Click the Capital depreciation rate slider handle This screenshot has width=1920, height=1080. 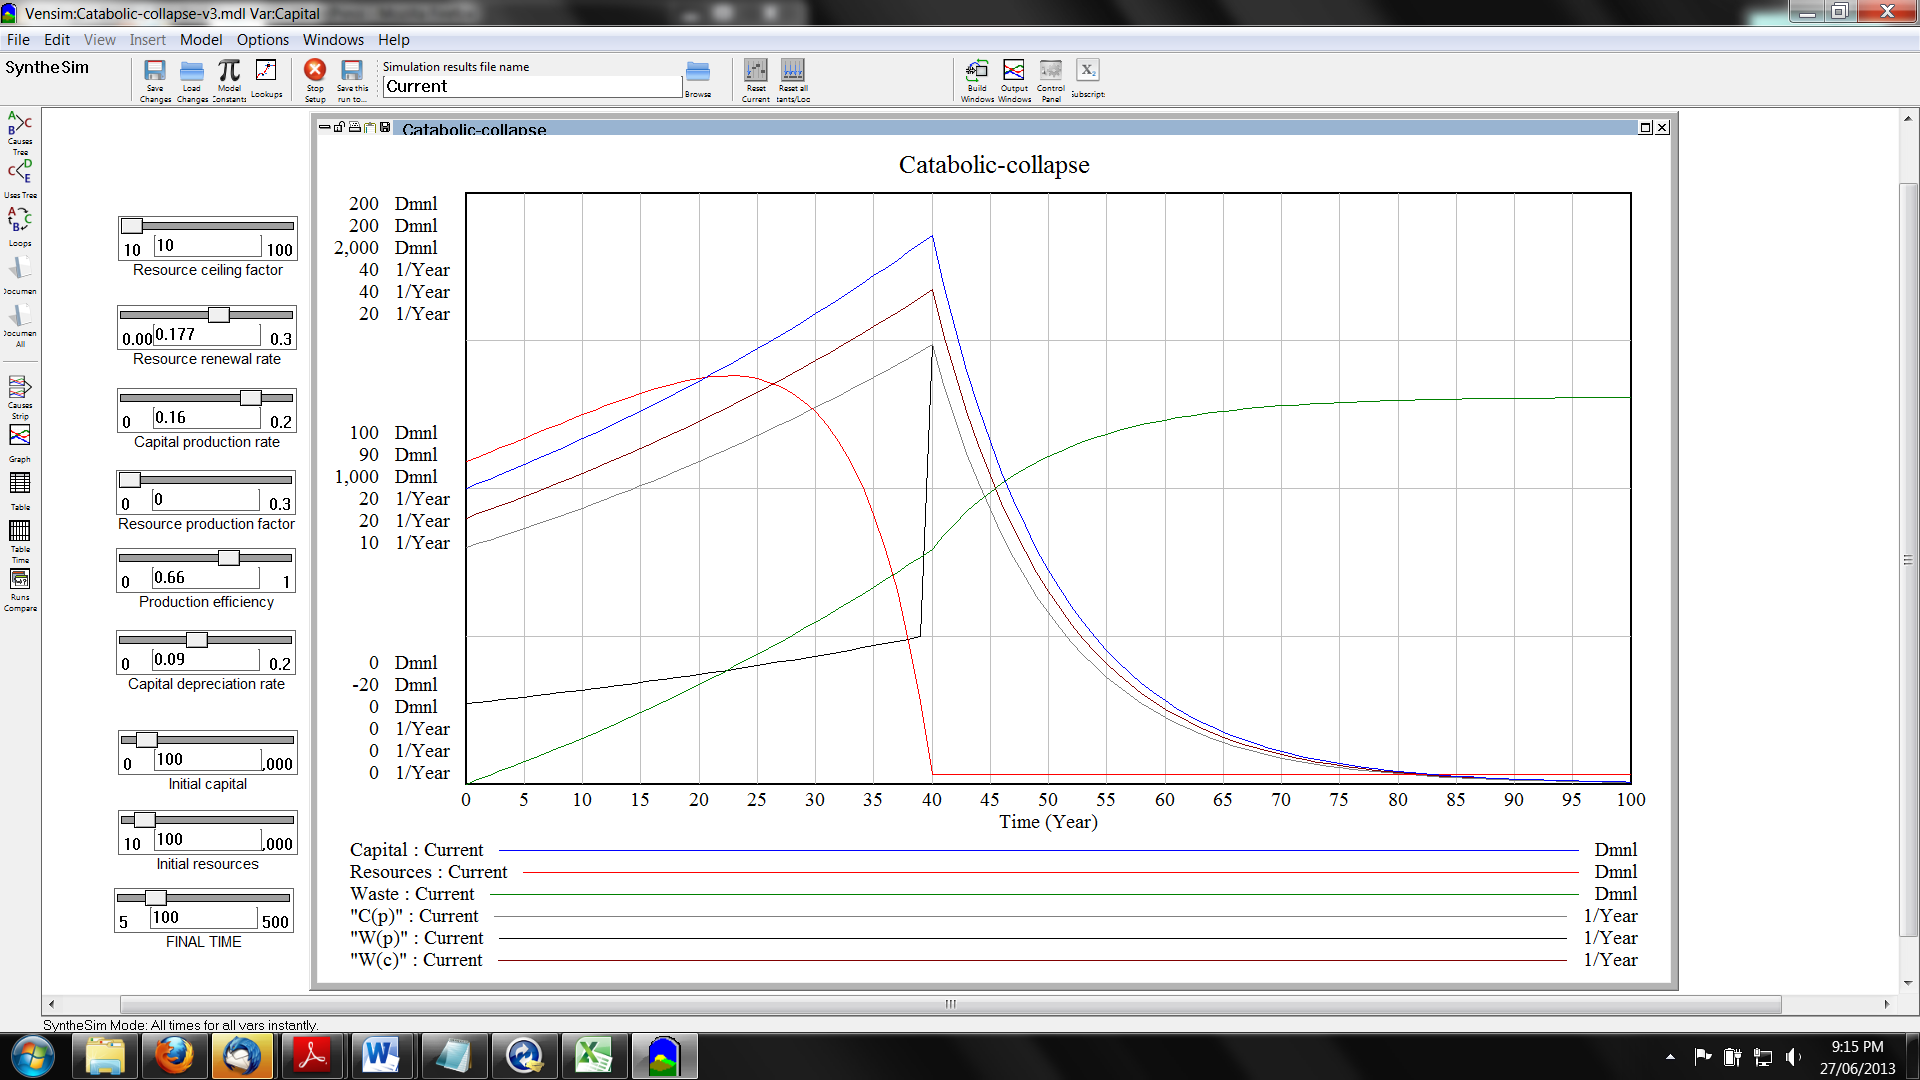point(197,640)
